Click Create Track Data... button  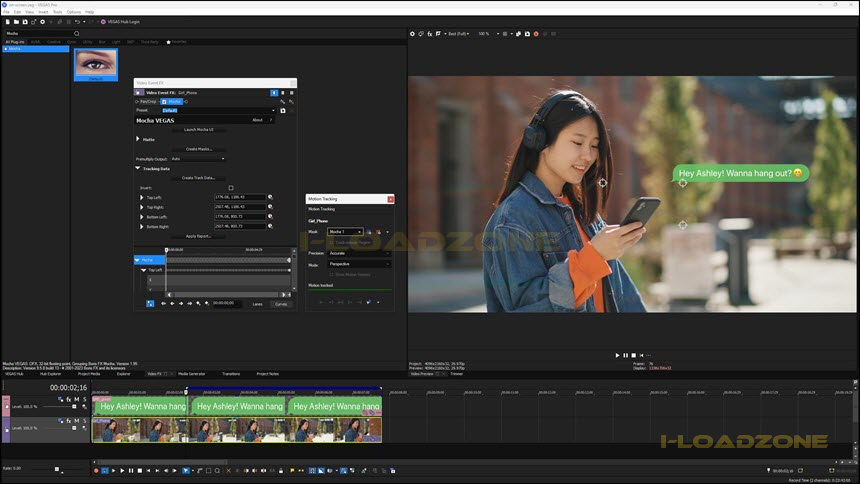(x=199, y=178)
